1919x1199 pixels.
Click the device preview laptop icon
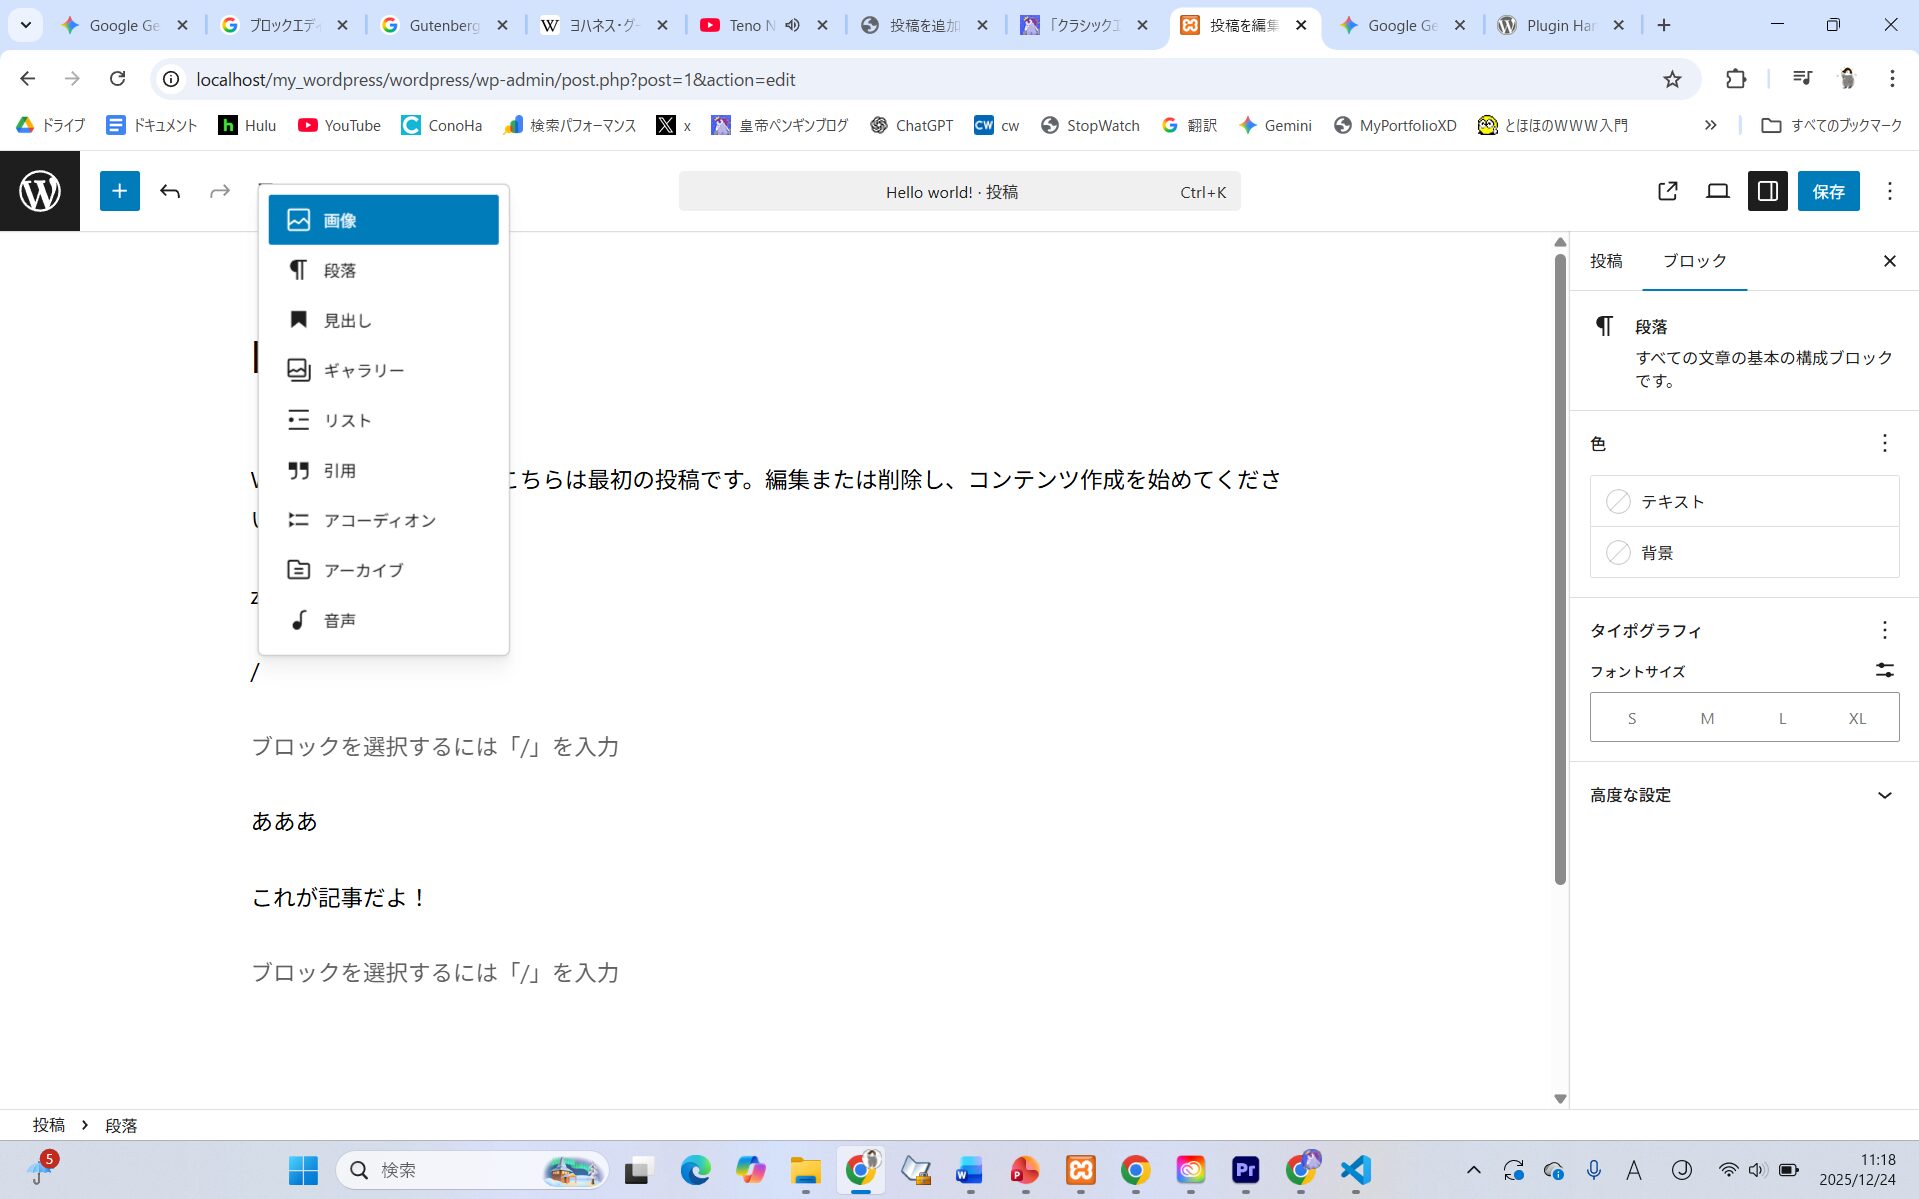[1717, 191]
